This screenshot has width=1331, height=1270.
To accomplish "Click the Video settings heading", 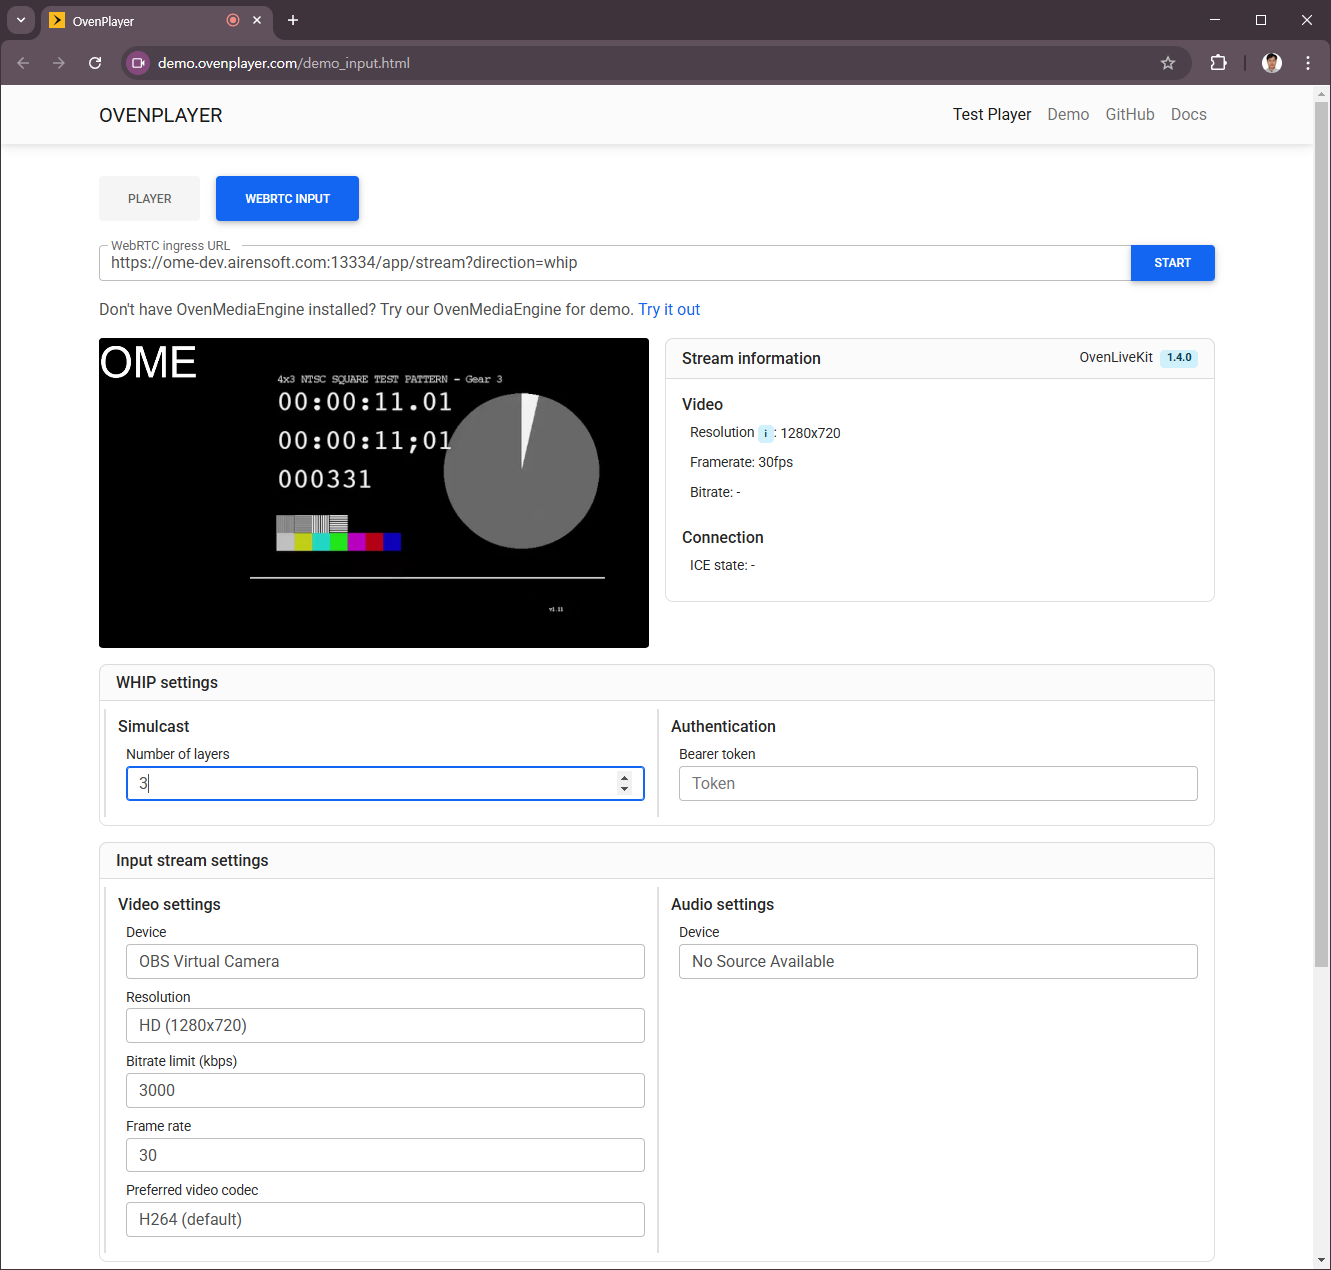I will 169,904.
